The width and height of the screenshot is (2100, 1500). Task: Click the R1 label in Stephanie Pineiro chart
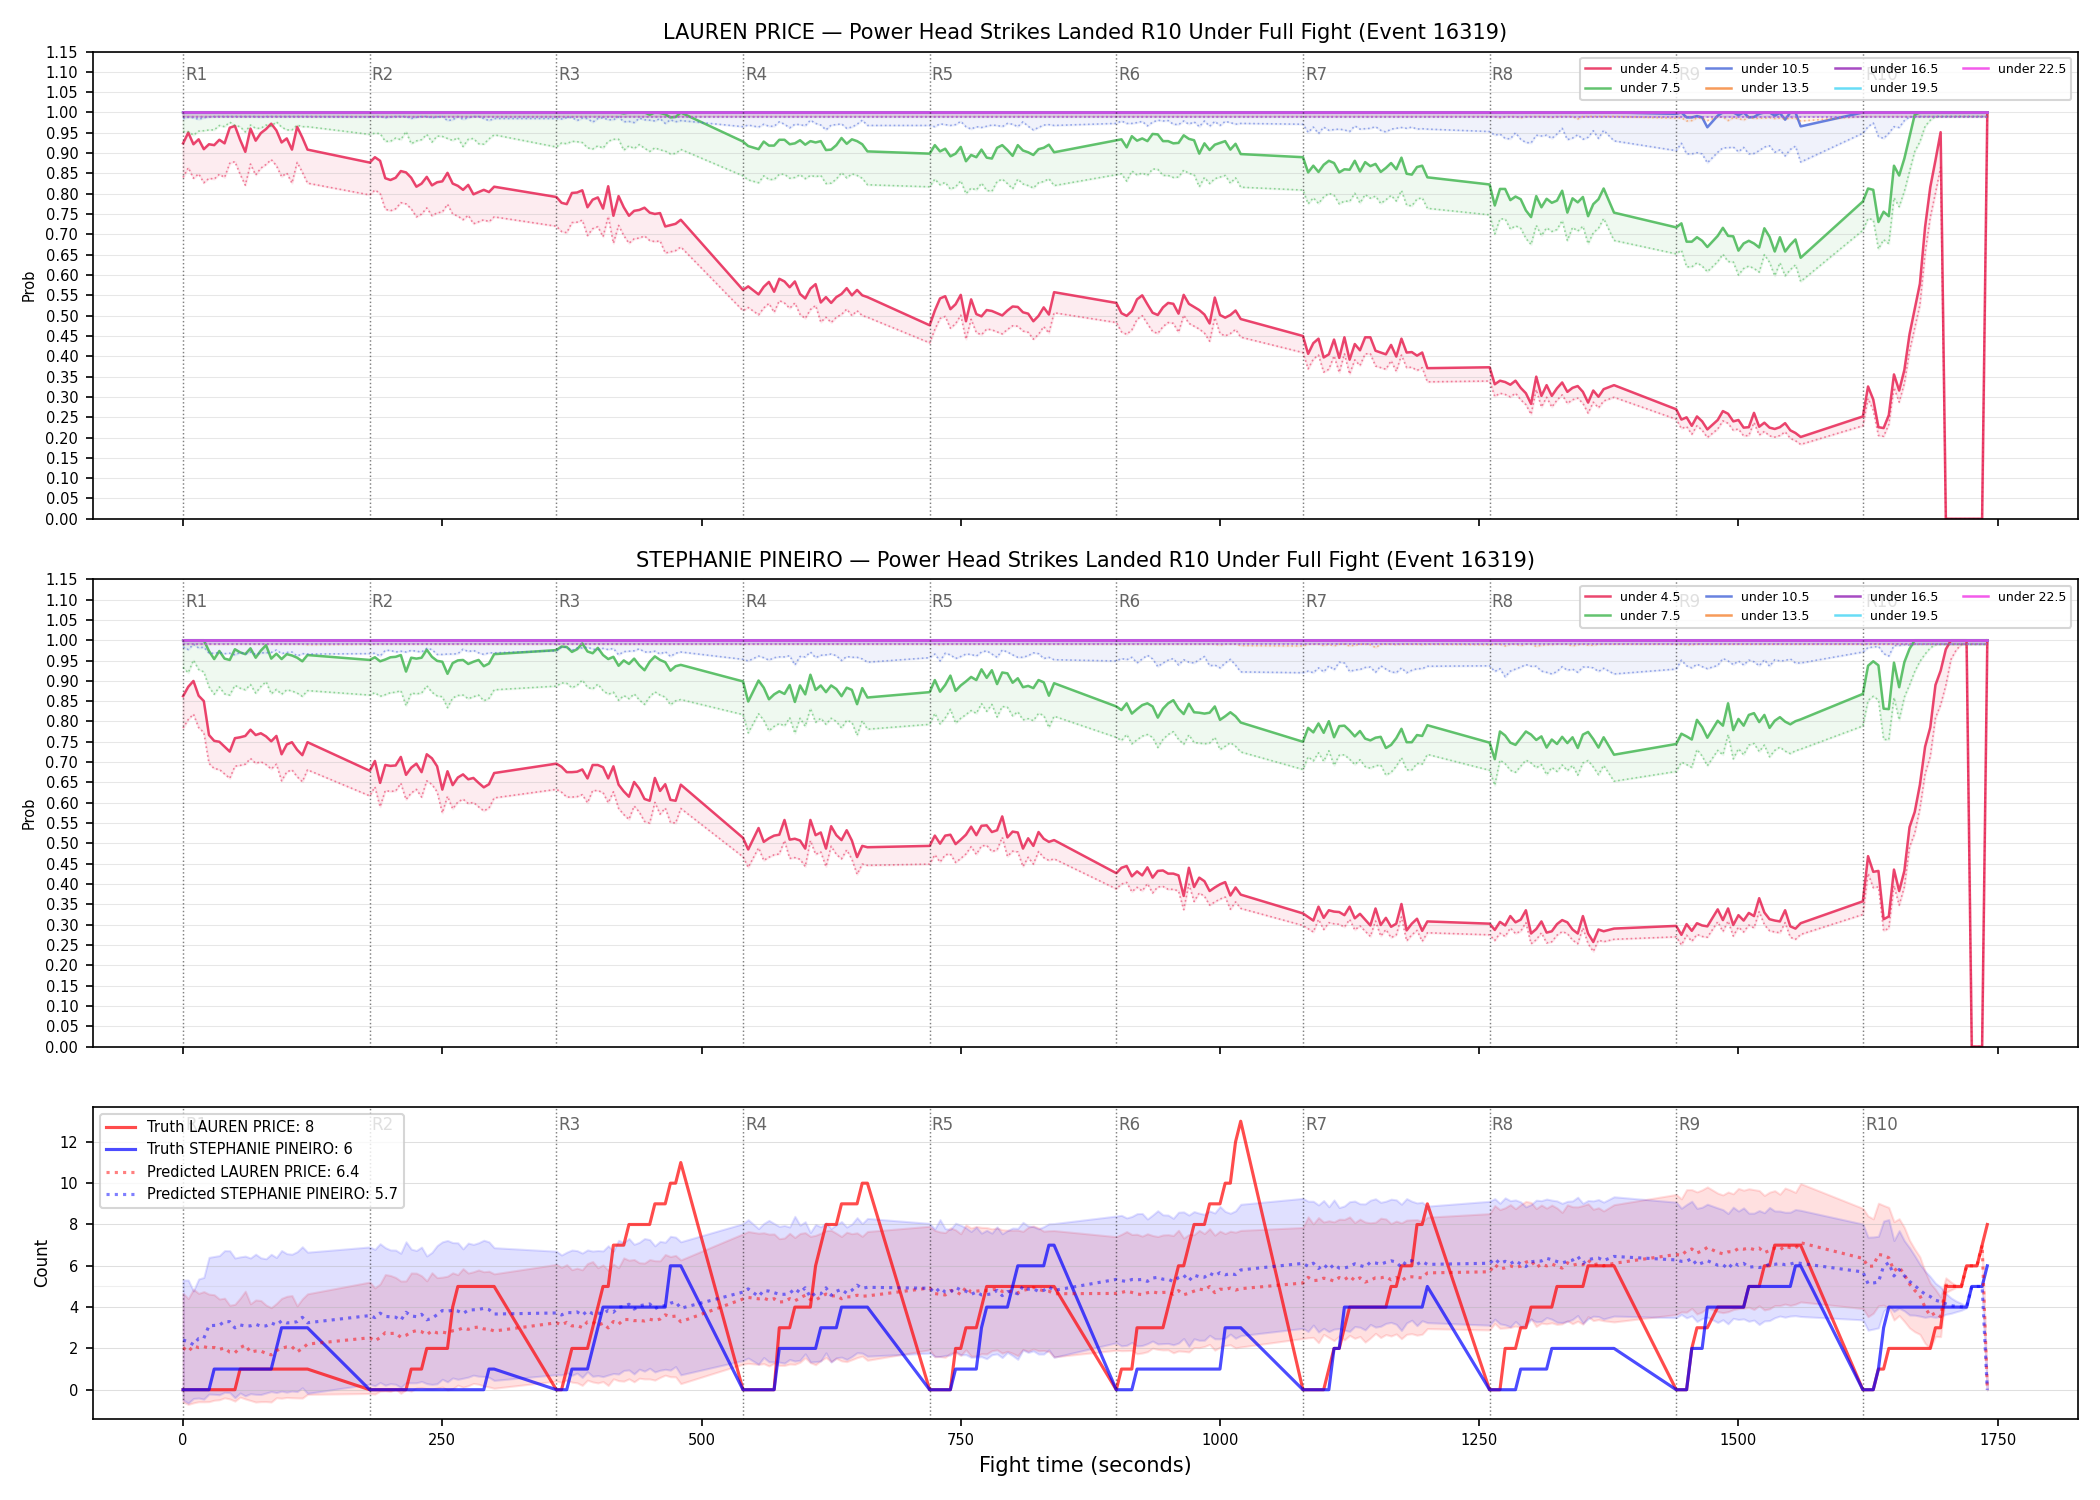click(196, 601)
